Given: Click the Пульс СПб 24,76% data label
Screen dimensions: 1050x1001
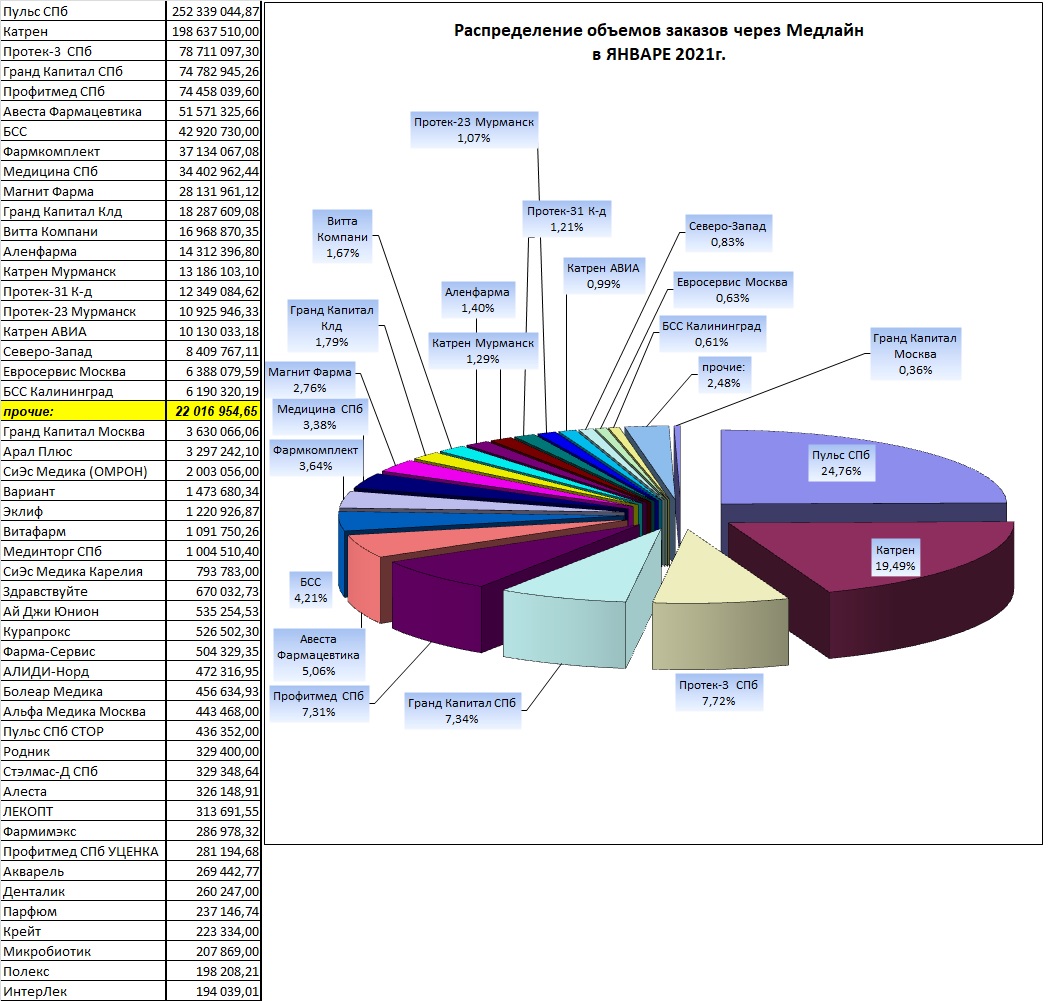Looking at the screenshot, I should click(x=841, y=463).
